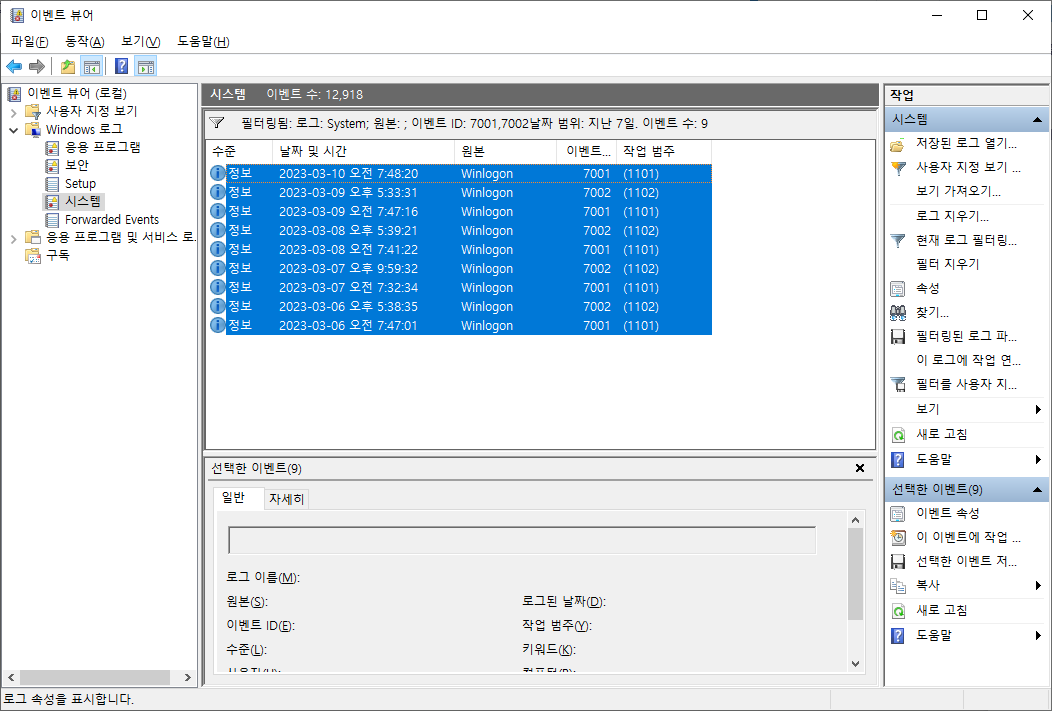Close the 선택한 이벤트 preview pane with X
The height and width of the screenshot is (711, 1052).
[x=859, y=467]
